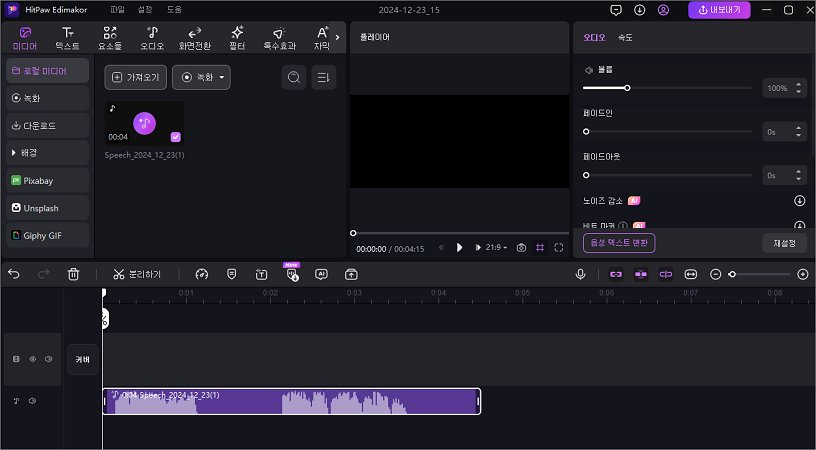Switch to the 오디오 properties tab
The height and width of the screenshot is (450, 816).
[x=594, y=37]
